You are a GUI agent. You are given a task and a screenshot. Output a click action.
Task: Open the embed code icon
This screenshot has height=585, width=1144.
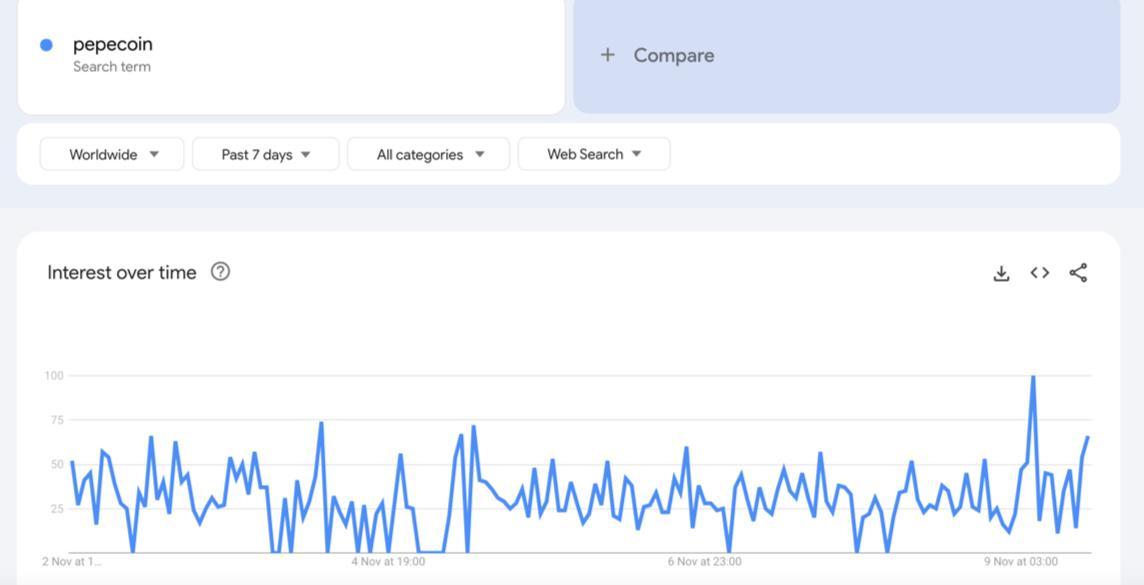click(1040, 273)
